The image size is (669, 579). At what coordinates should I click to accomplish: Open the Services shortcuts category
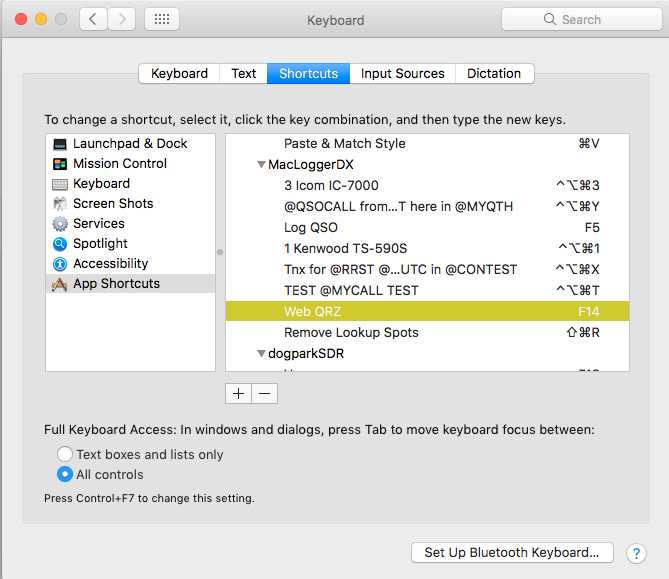pos(98,224)
